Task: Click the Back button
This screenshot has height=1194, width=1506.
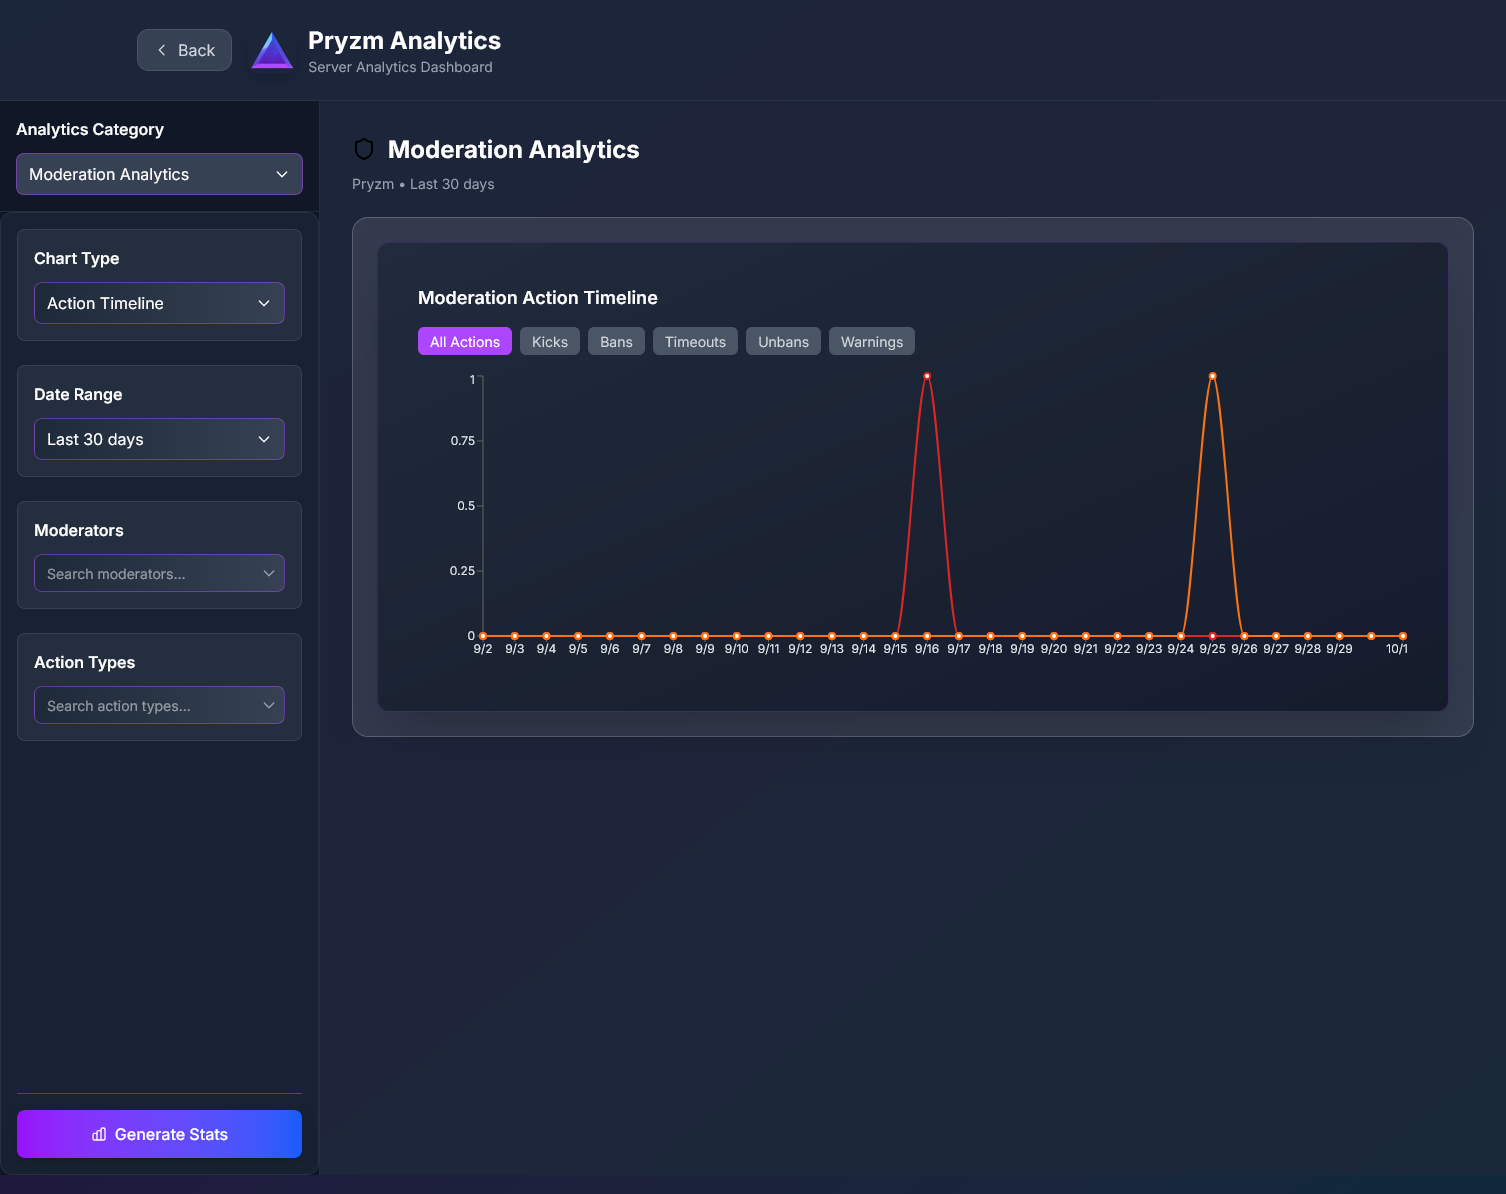Action: pos(184,49)
